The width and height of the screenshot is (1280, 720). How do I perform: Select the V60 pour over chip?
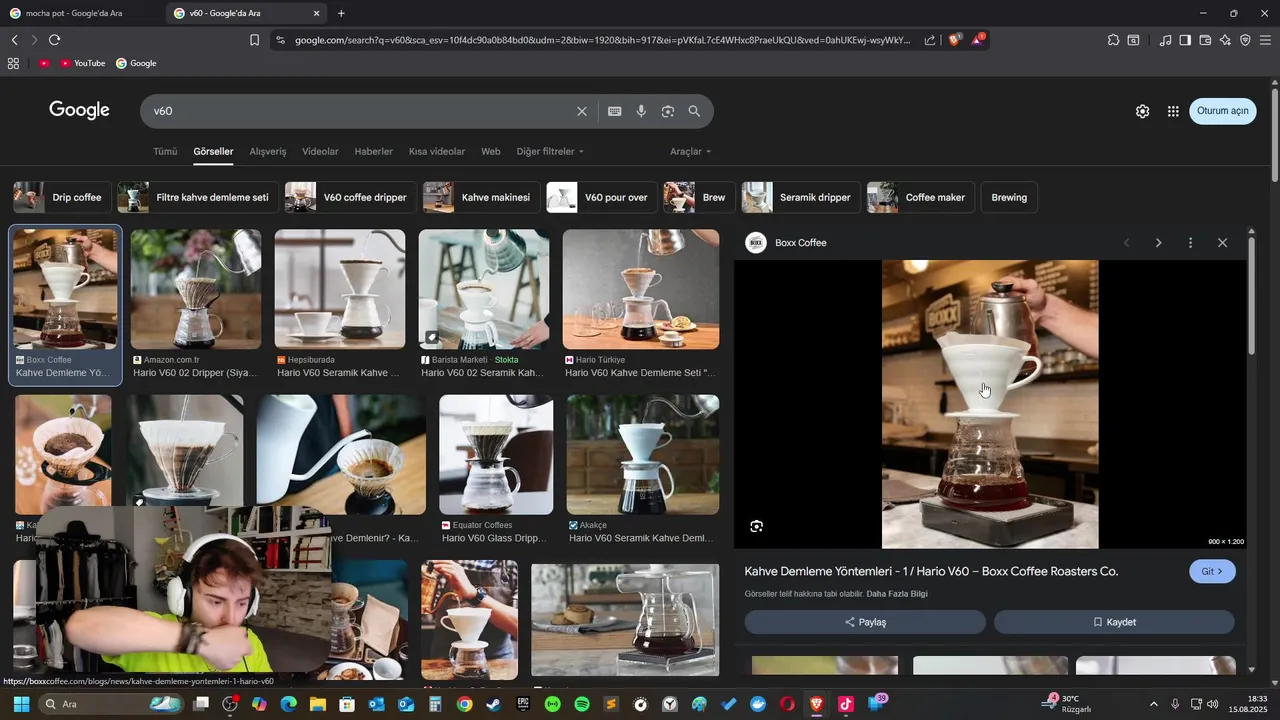point(601,197)
